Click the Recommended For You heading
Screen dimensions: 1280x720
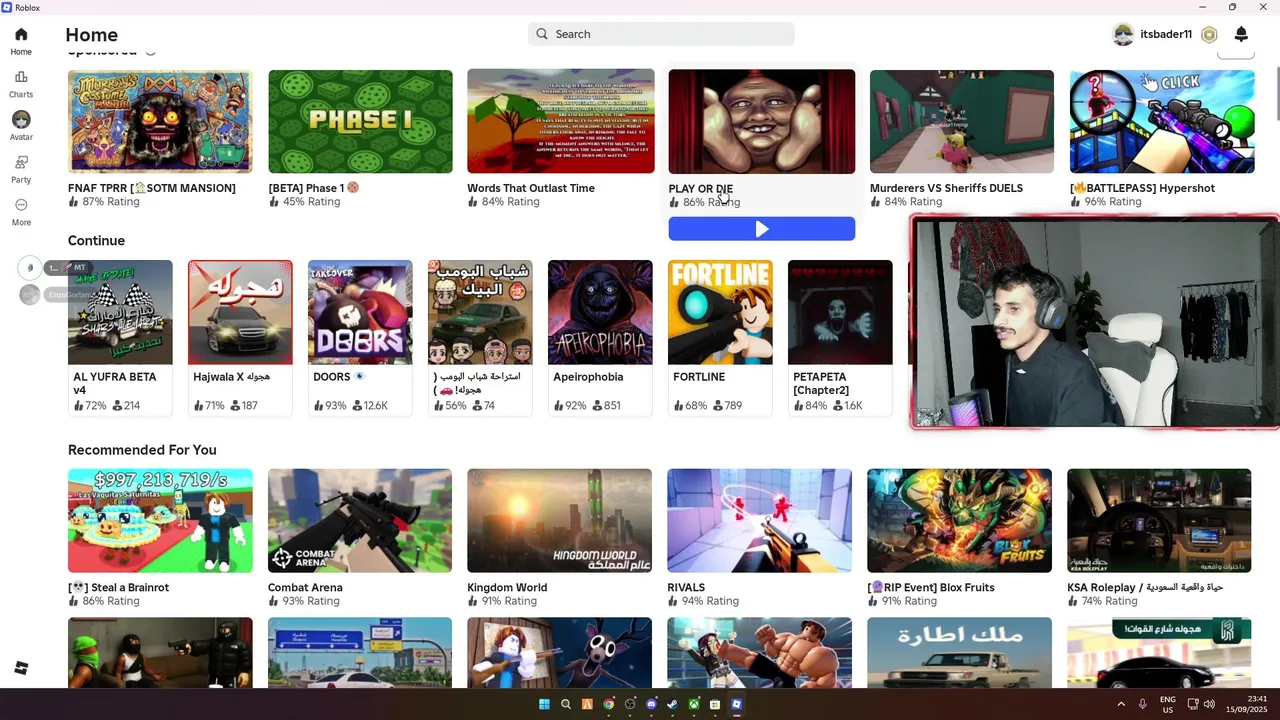142,450
